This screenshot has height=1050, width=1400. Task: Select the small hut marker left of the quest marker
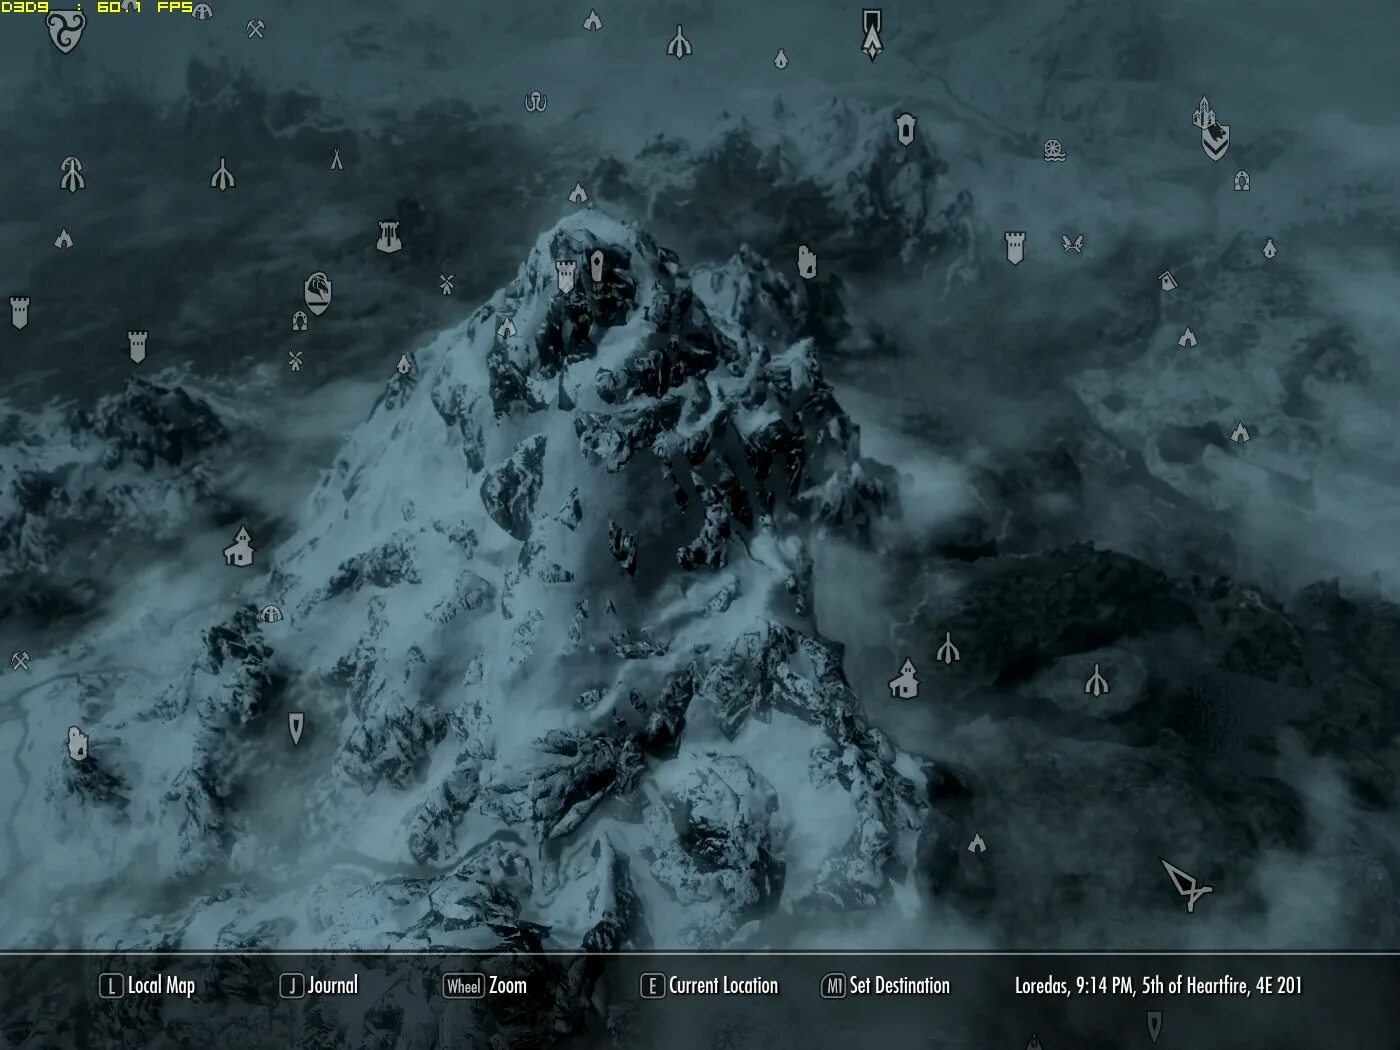(780, 59)
